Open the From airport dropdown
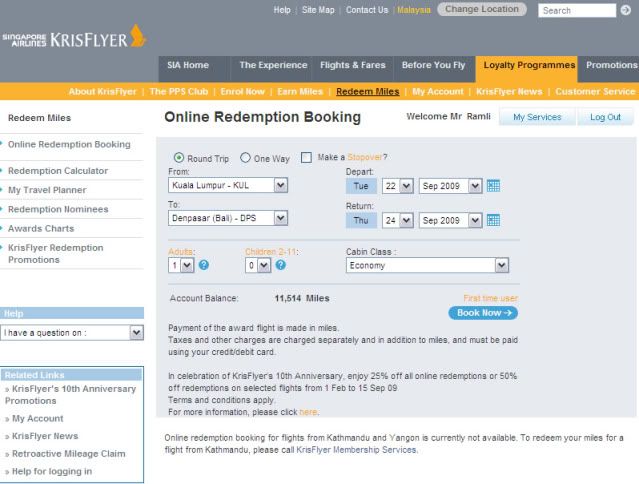The width and height of the screenshot is (639, 484). tap(228, 185)
